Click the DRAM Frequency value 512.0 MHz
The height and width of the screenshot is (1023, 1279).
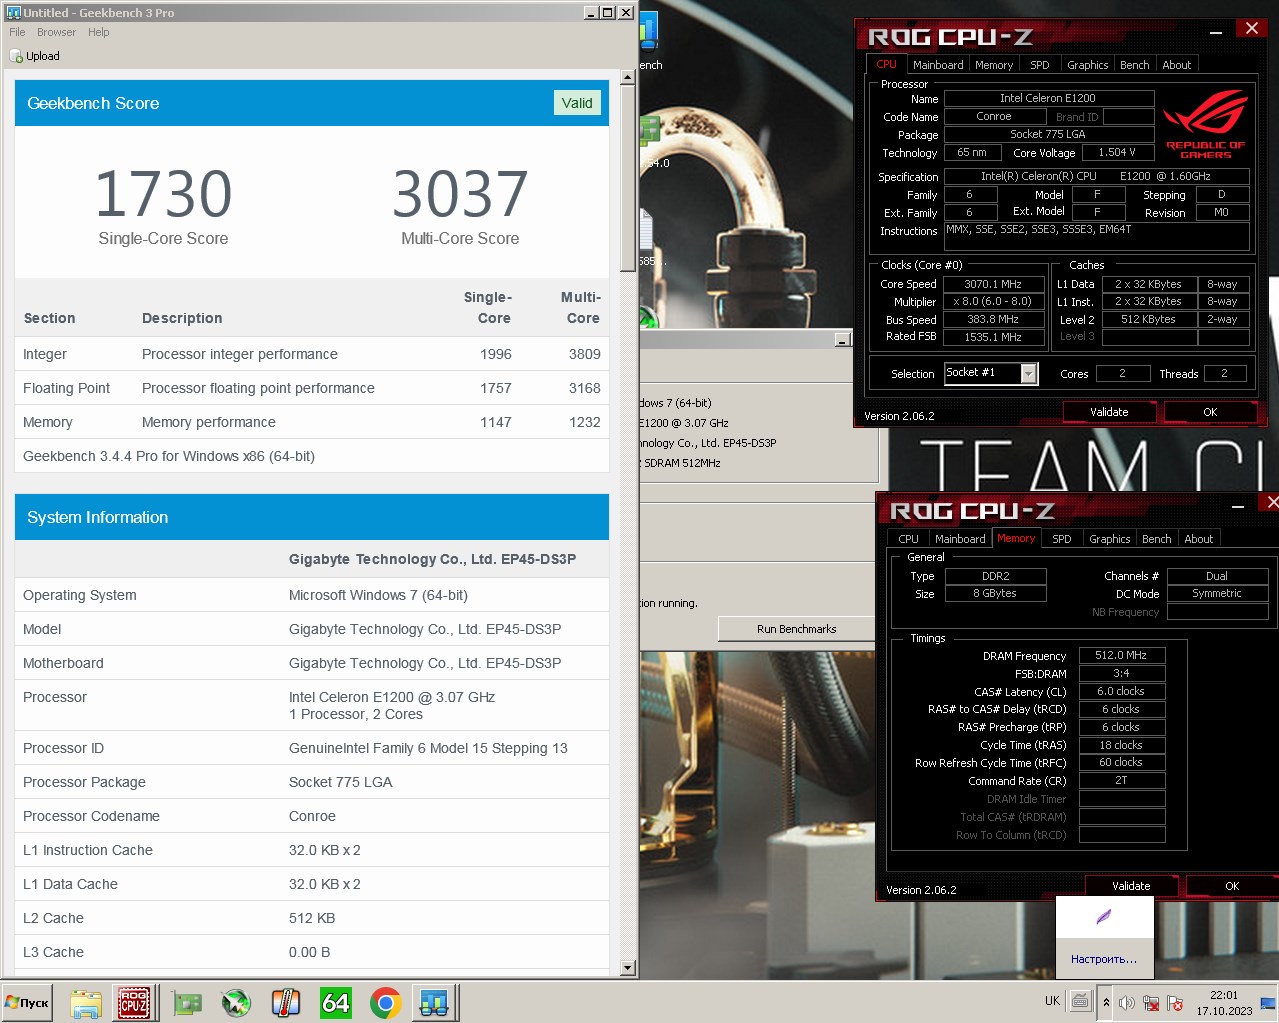(1121, 656)
